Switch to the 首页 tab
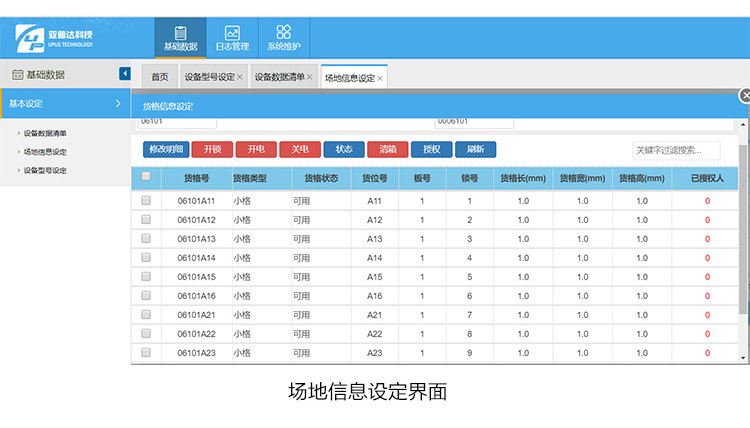Screen dimensions: 750x428 pos(160,77)
